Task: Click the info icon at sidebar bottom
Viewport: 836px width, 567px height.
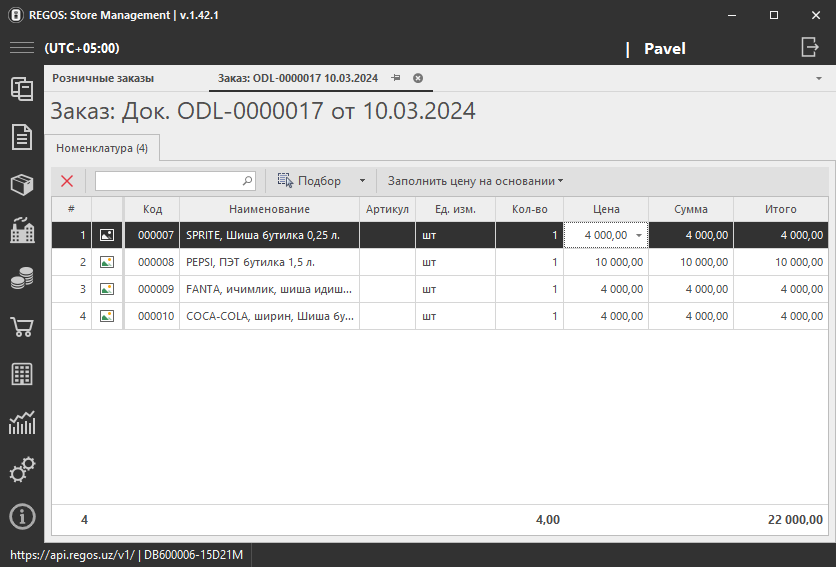Action: click(x=21, y=516)
